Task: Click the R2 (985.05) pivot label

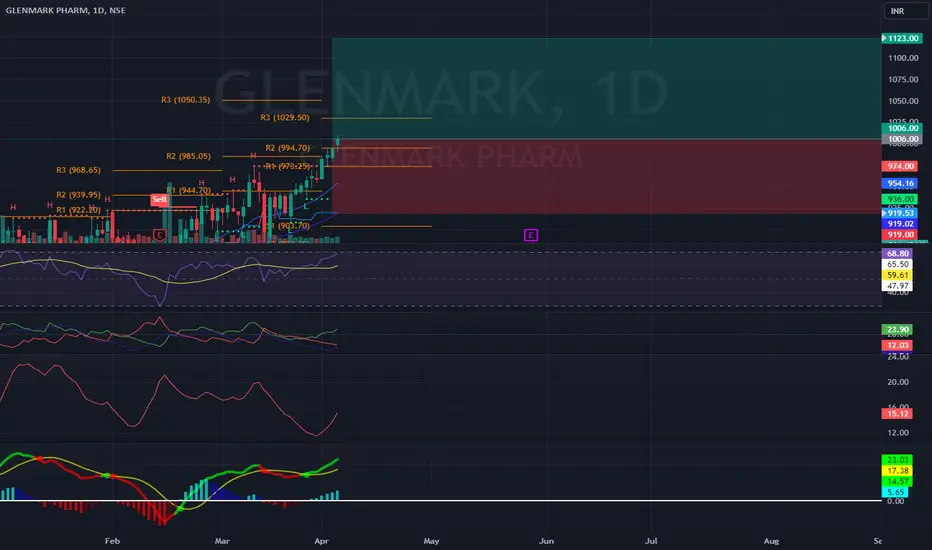Action: click(x=188, y=156)
